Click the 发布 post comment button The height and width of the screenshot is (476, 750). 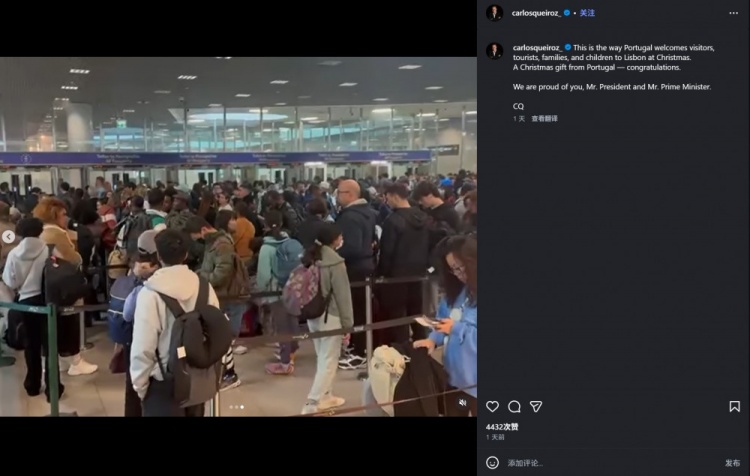click(x=732, y=463)
